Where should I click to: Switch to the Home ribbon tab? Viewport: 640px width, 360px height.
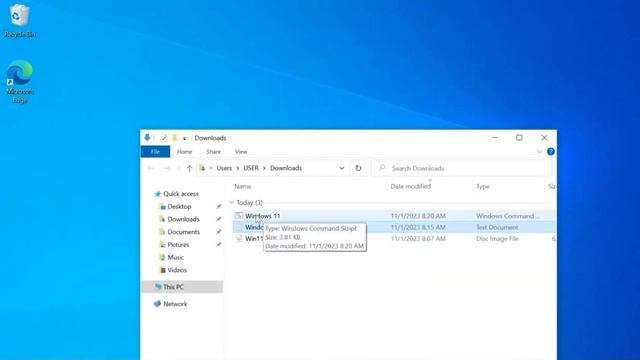184,152
